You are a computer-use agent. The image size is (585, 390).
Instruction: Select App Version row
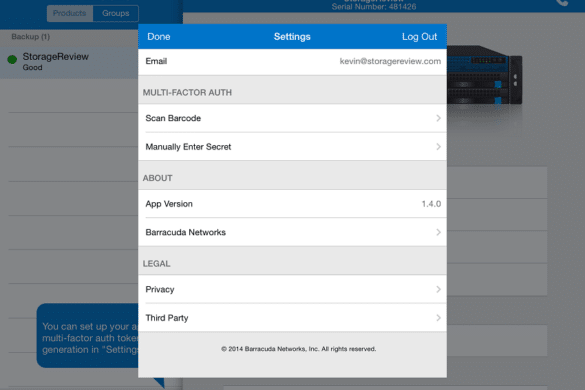[x=292, y=204]
